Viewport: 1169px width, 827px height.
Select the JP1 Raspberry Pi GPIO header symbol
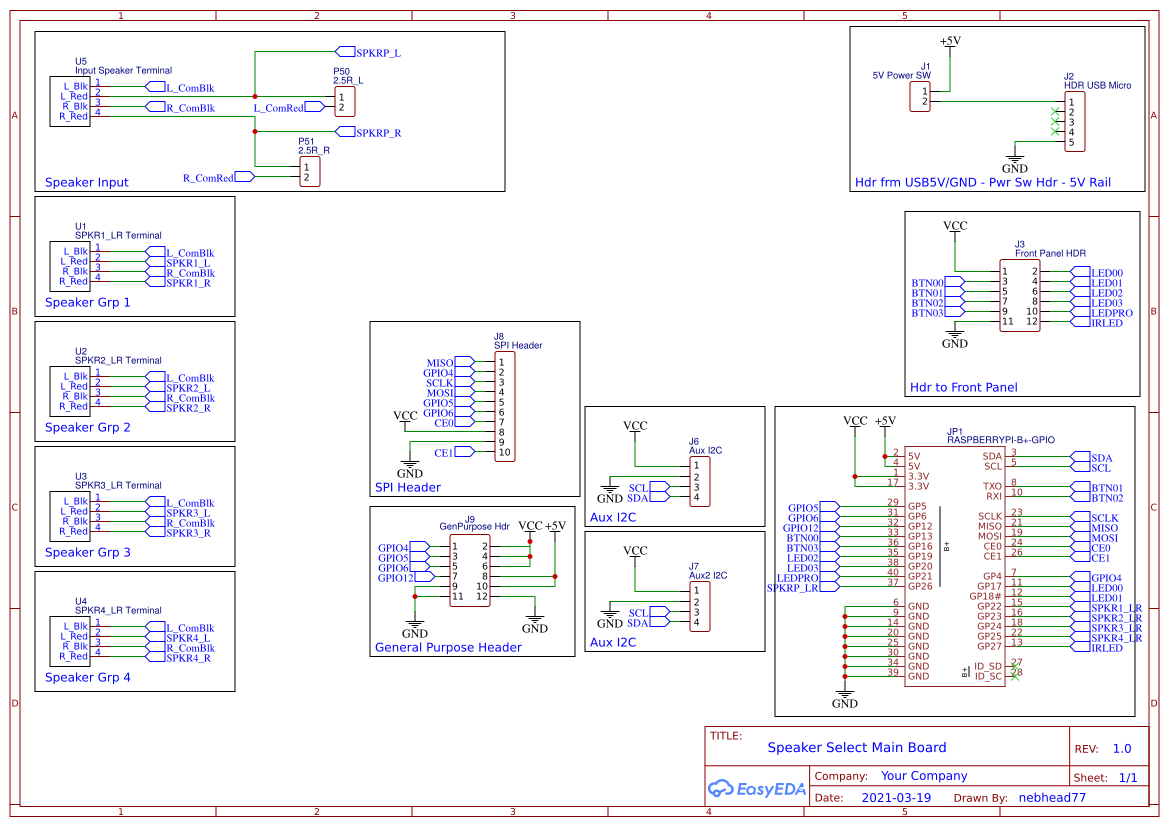pos(954,562)
